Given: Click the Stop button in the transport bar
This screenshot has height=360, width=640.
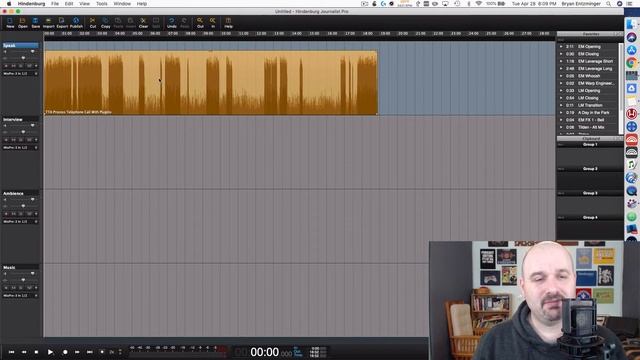Looking at the screenshot, I should pyautogui.click(x=36, y=352).
